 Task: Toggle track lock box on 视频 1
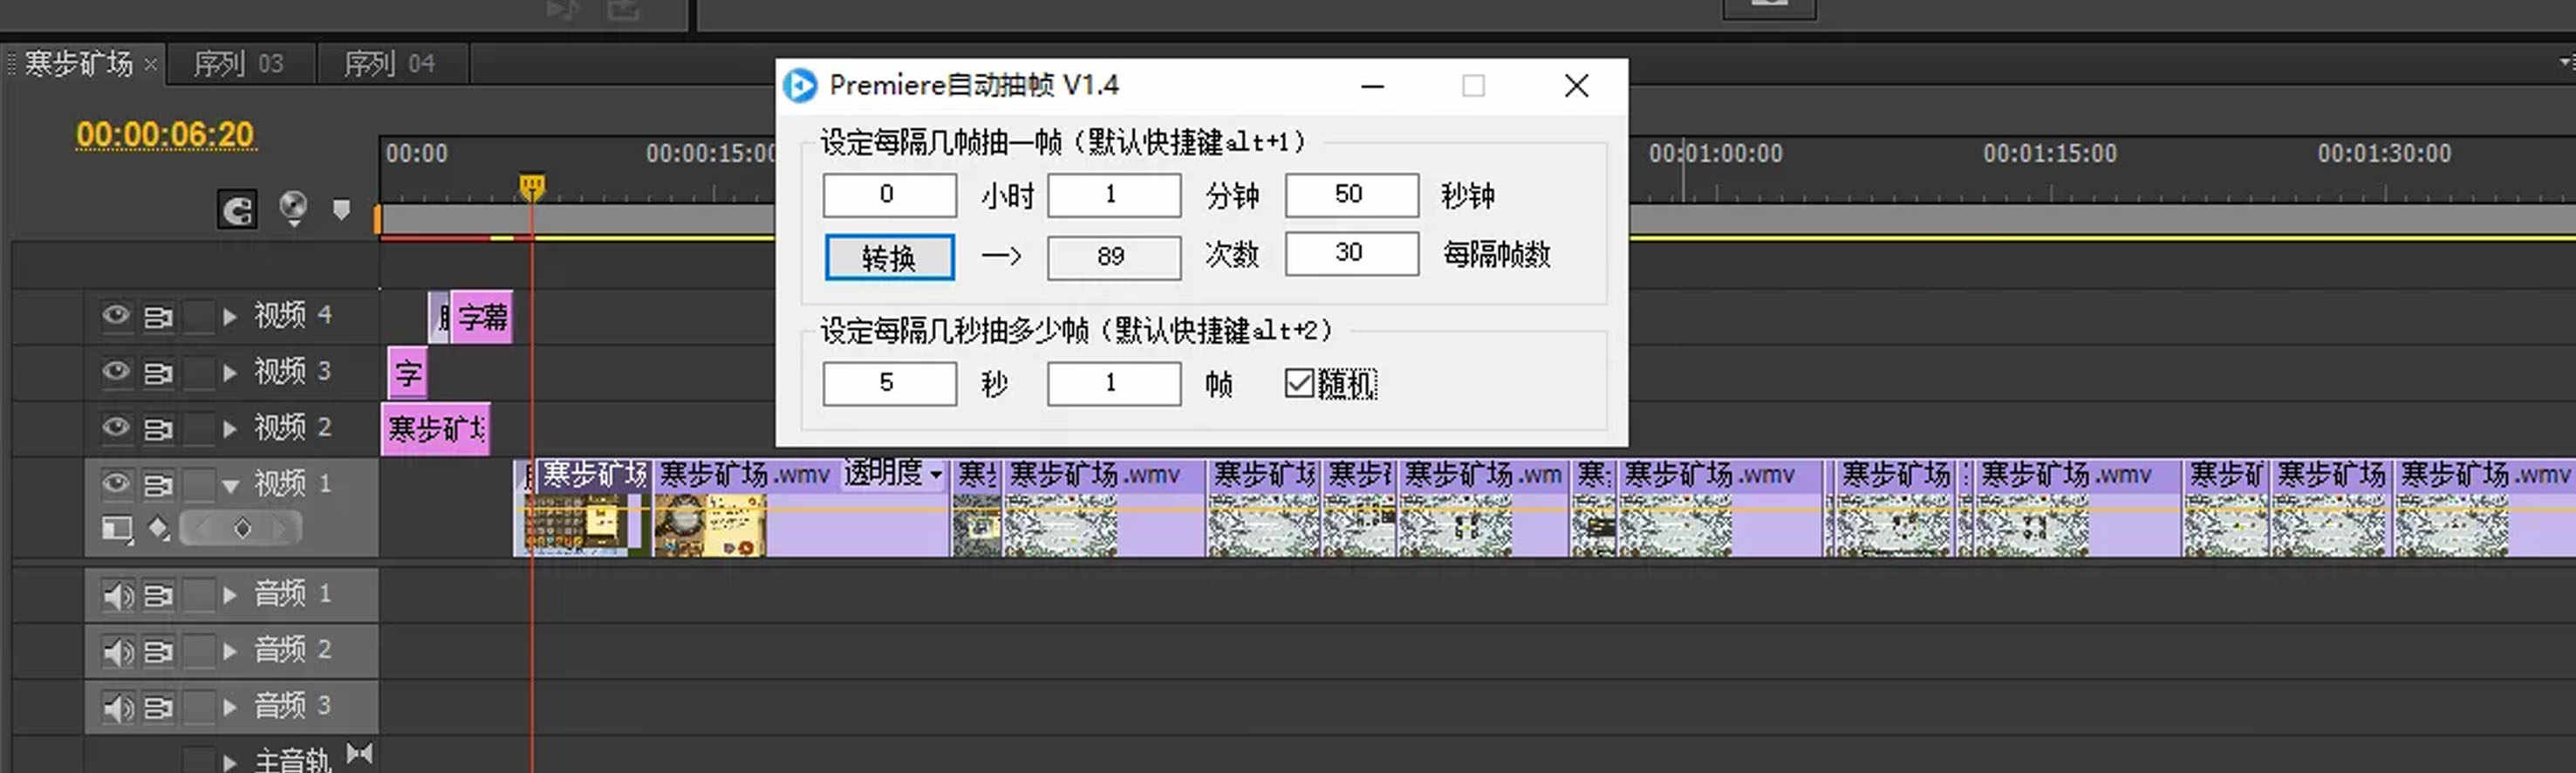point(199,485)
